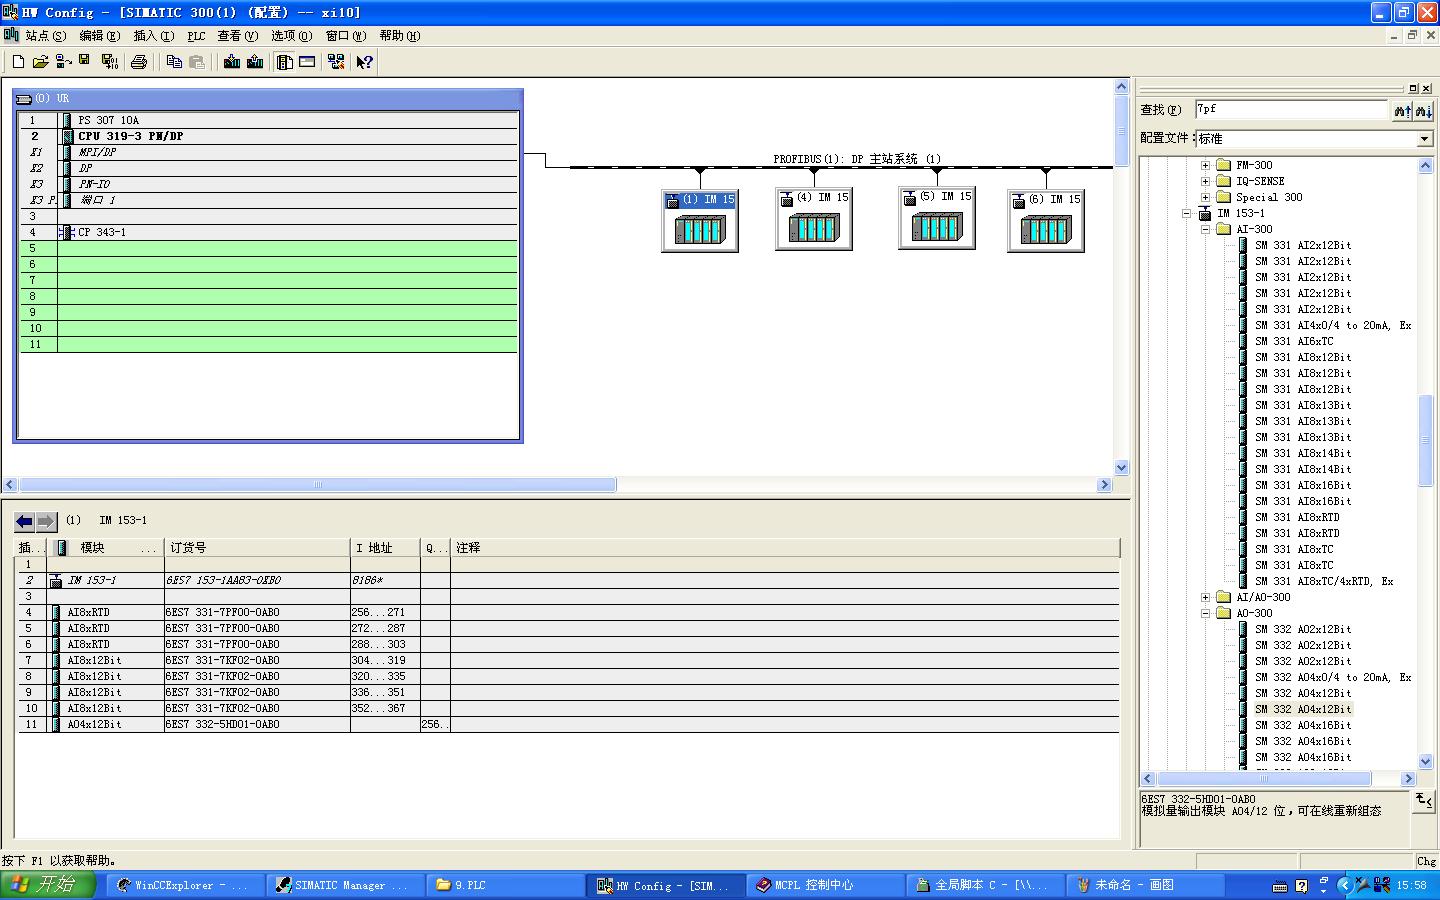Select PS 307 10A in rack slot 1
This screenshot has height=900, width=1440.
(109, 120)
